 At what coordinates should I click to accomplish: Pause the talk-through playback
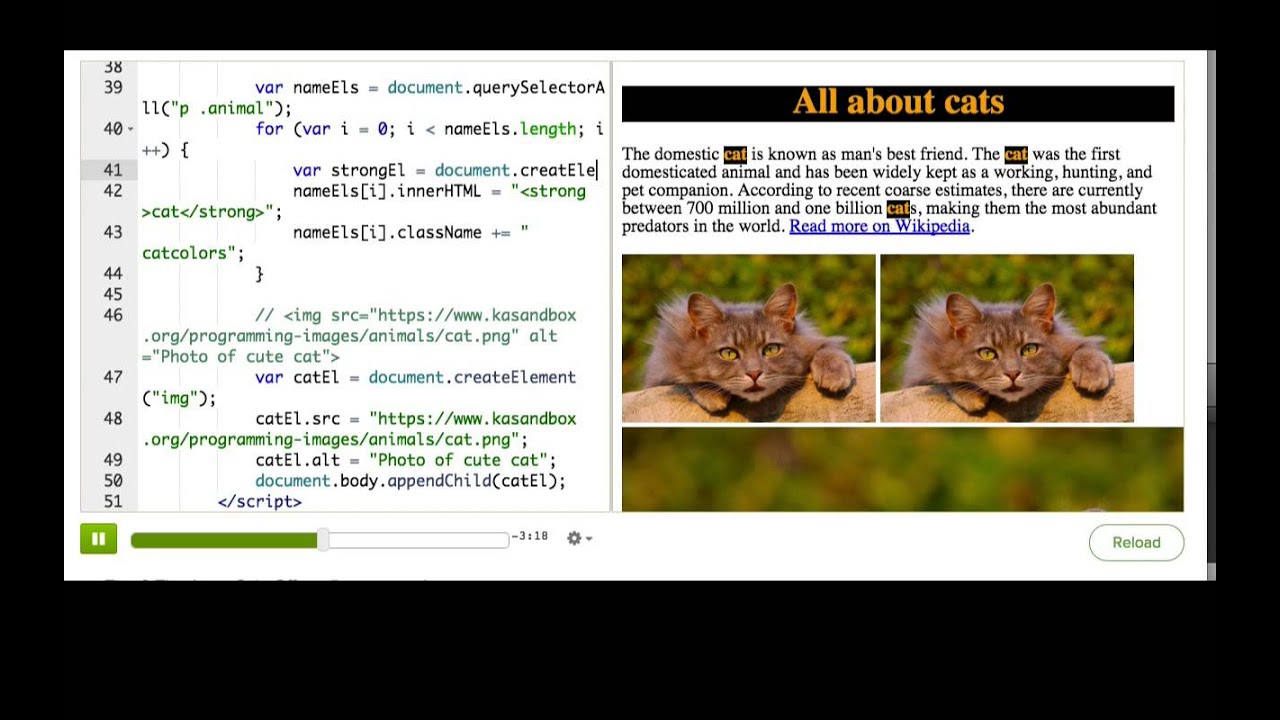pyautogui.click(x=98, y=539)
